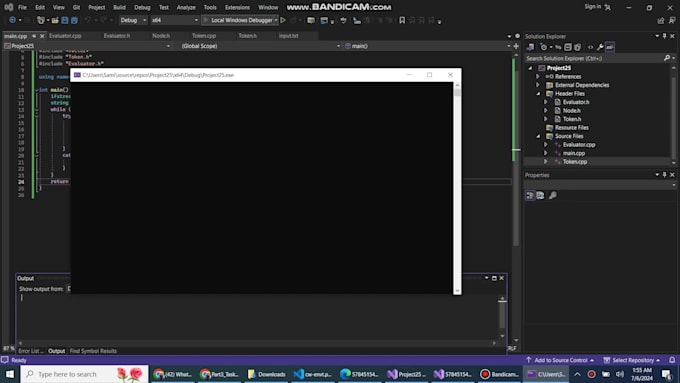Image resolution: width=680 pixels, height=383 pixels.
Task: Click Select Repository in status bar
Action: click(632, 360)
